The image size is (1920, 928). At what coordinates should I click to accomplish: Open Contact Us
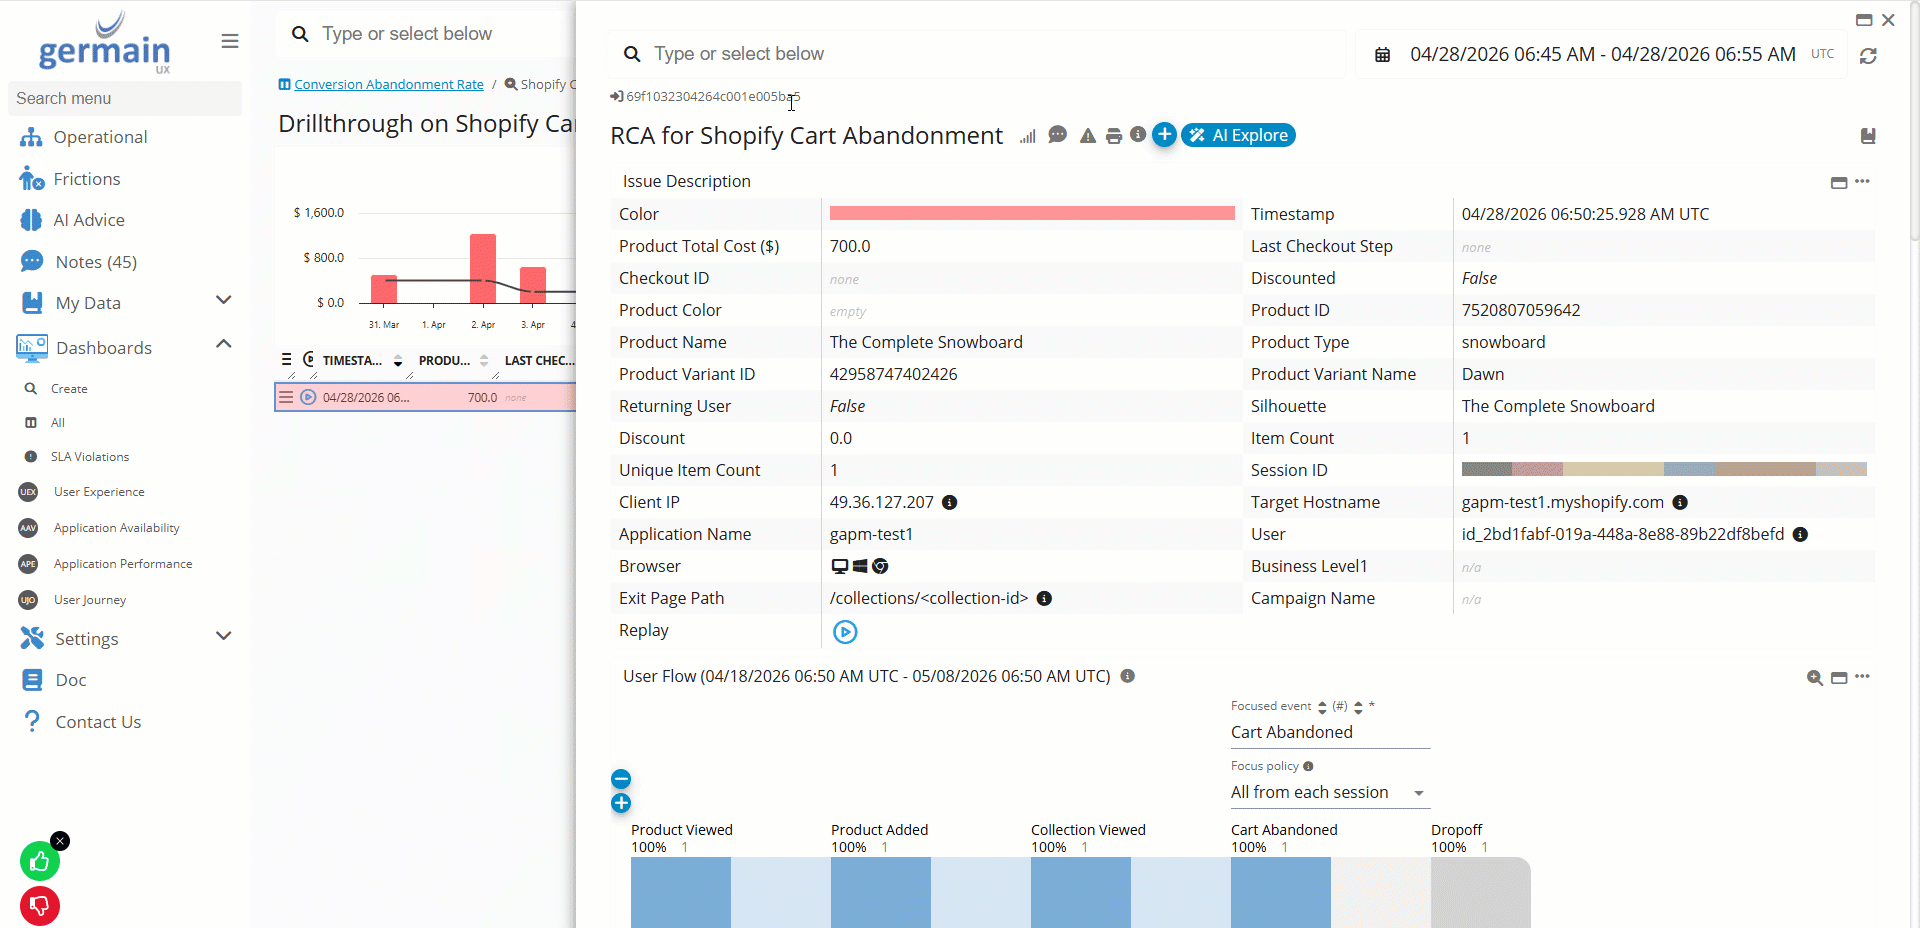(x=98, y=722)
